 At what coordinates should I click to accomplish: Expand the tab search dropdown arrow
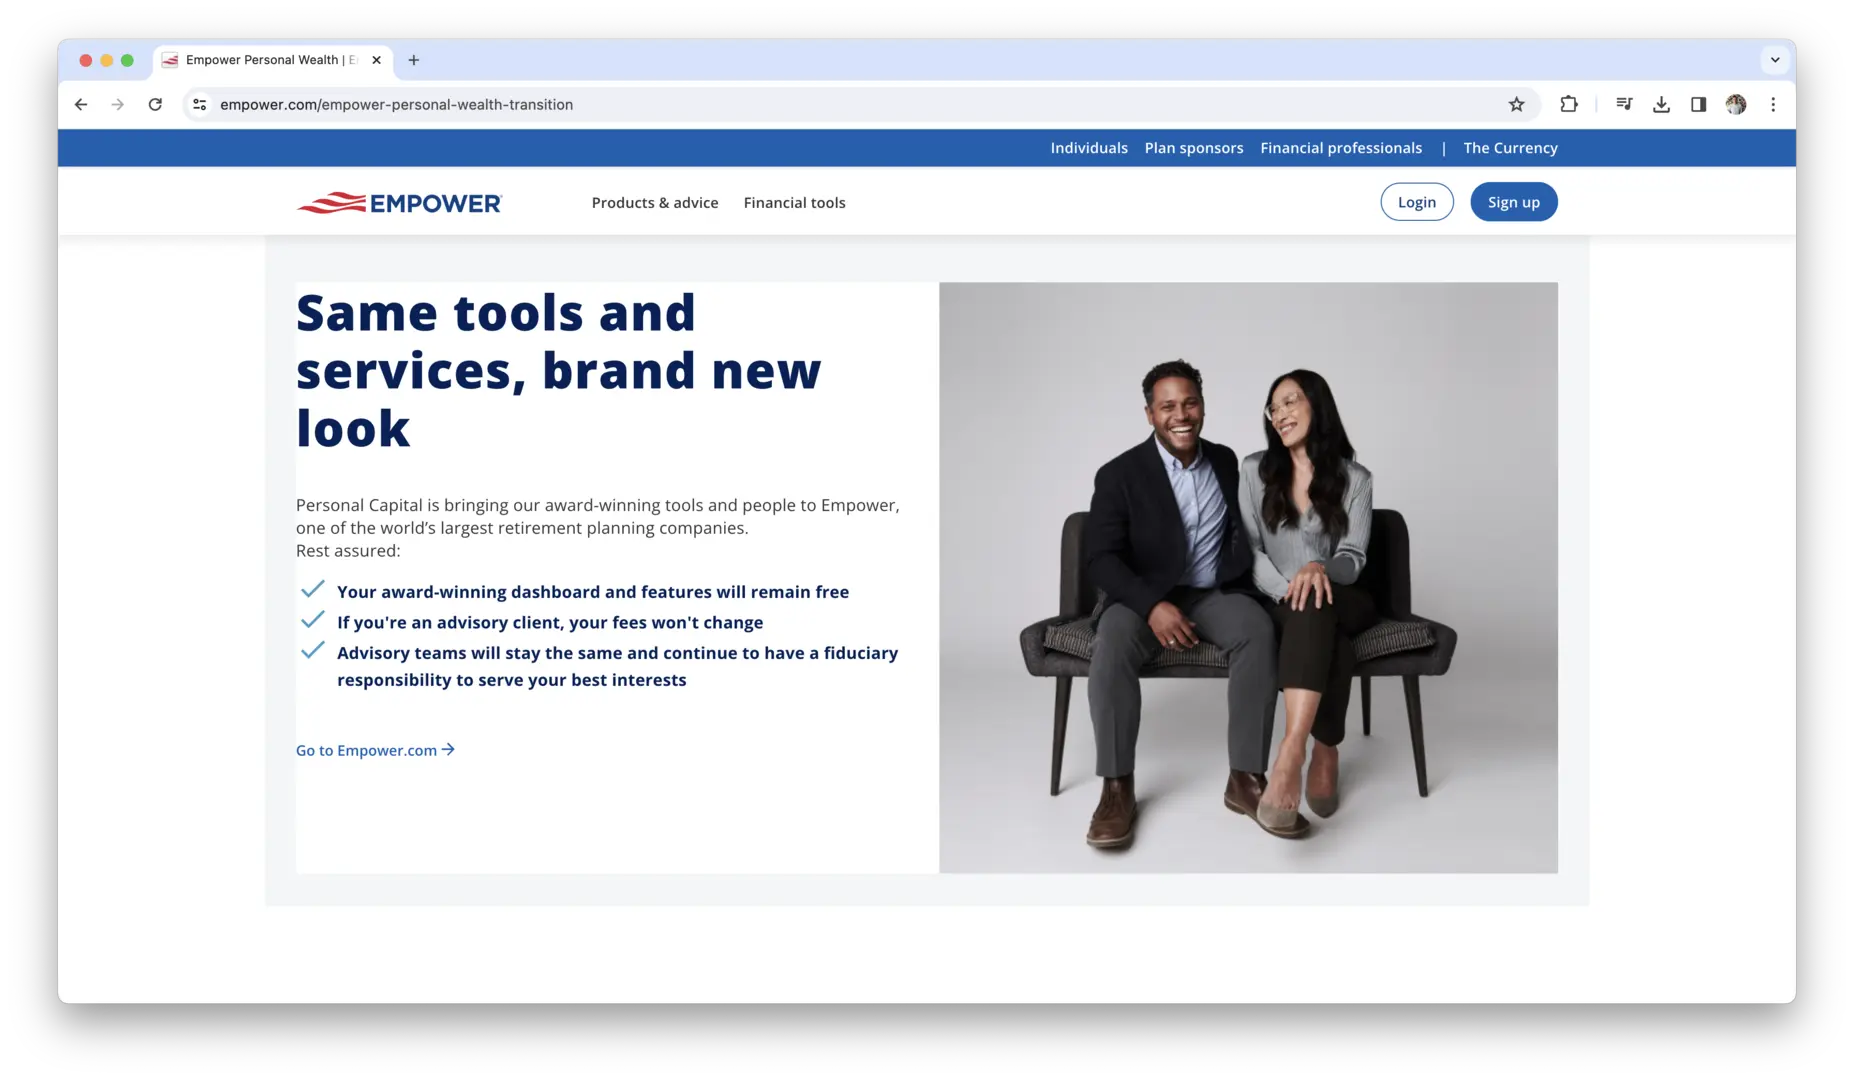click(1775, 60)
